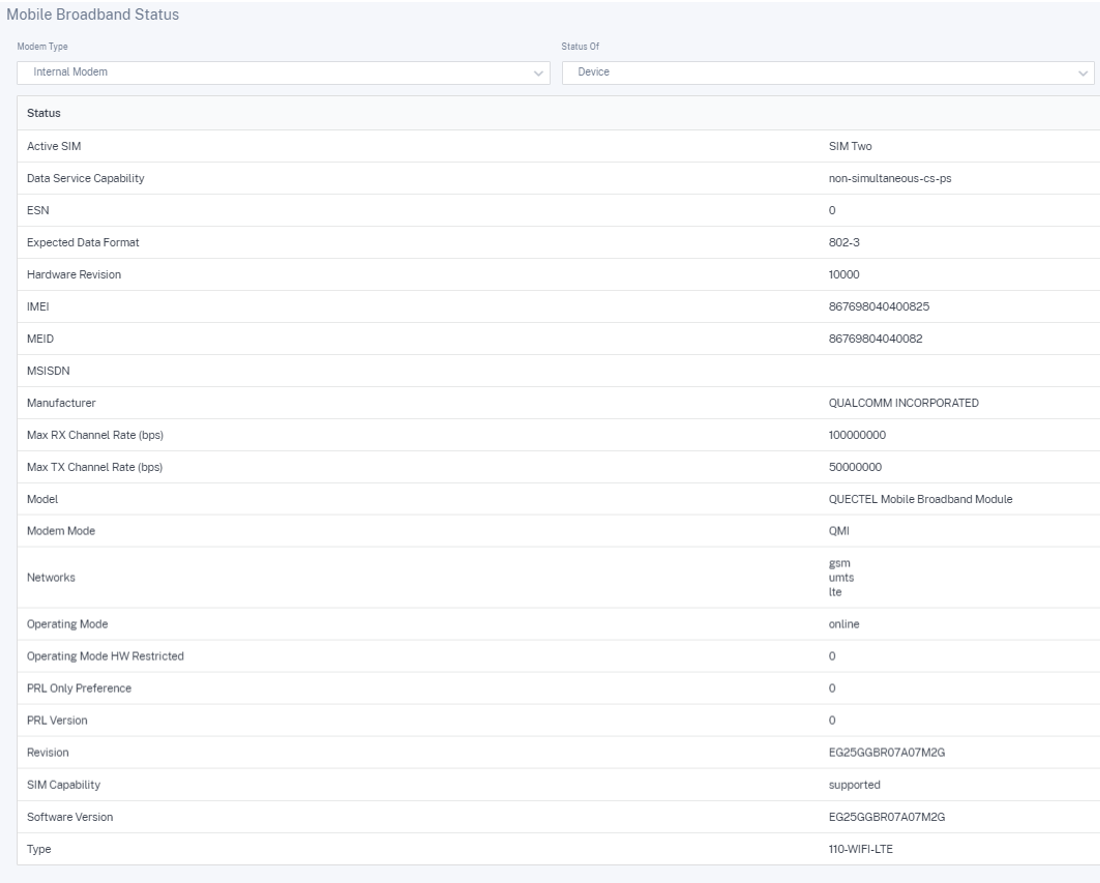Click the ESN row label
The height and width of the screenshot is (883, 1100).
[38, 210]
